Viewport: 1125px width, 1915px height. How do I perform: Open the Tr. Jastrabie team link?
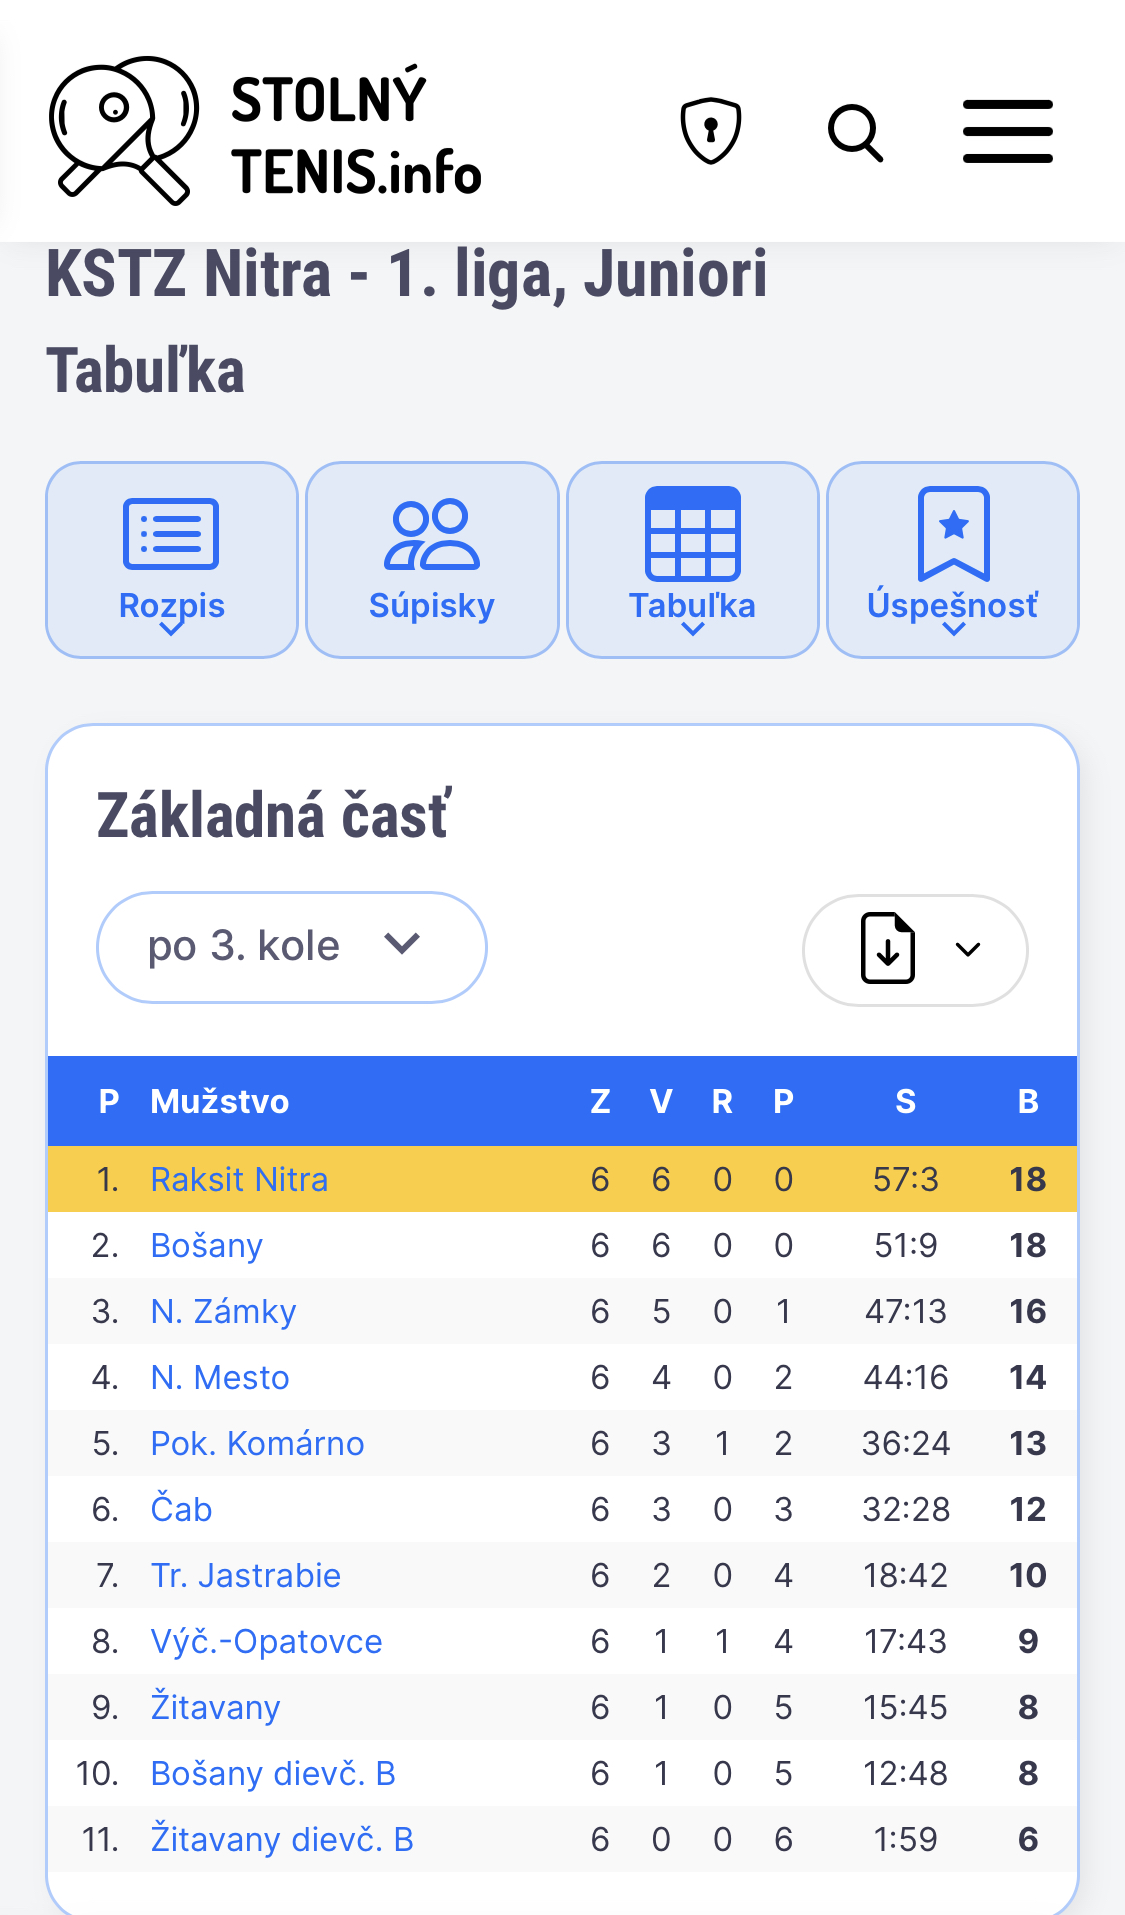pos(246,1575)
